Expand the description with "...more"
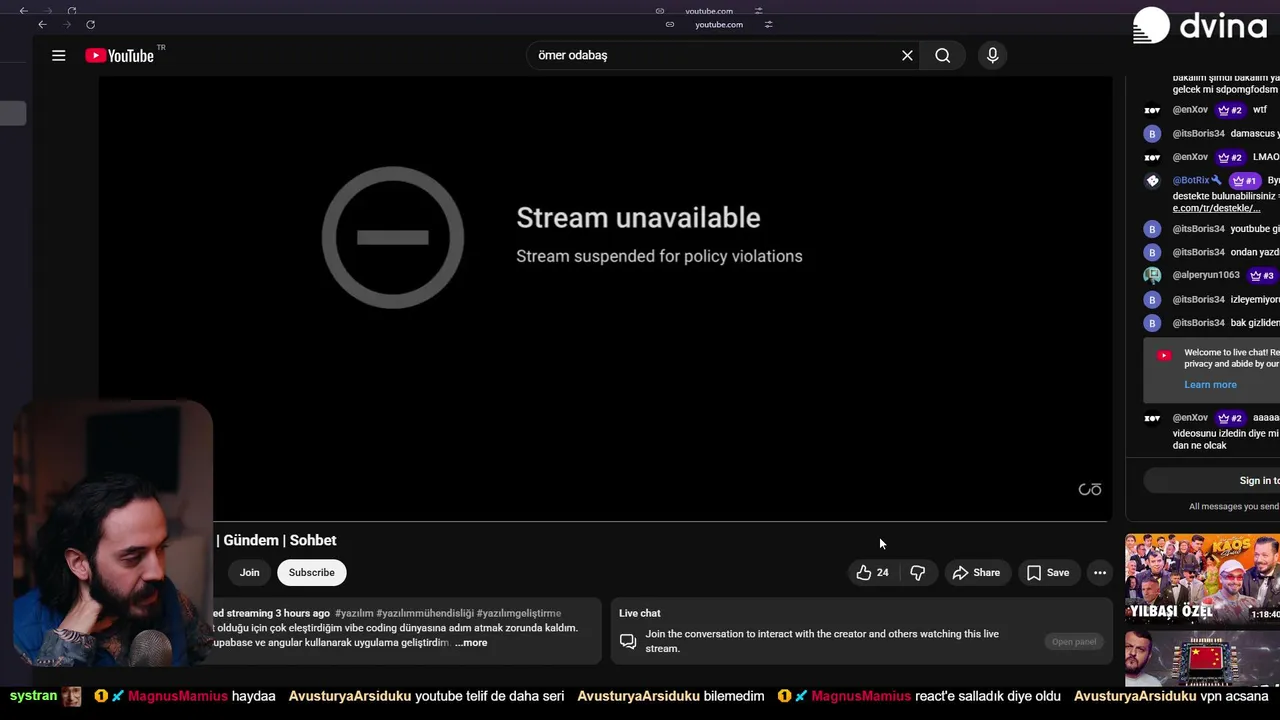The height and width of the screenshot is (720, 1280). coord(471,643)
